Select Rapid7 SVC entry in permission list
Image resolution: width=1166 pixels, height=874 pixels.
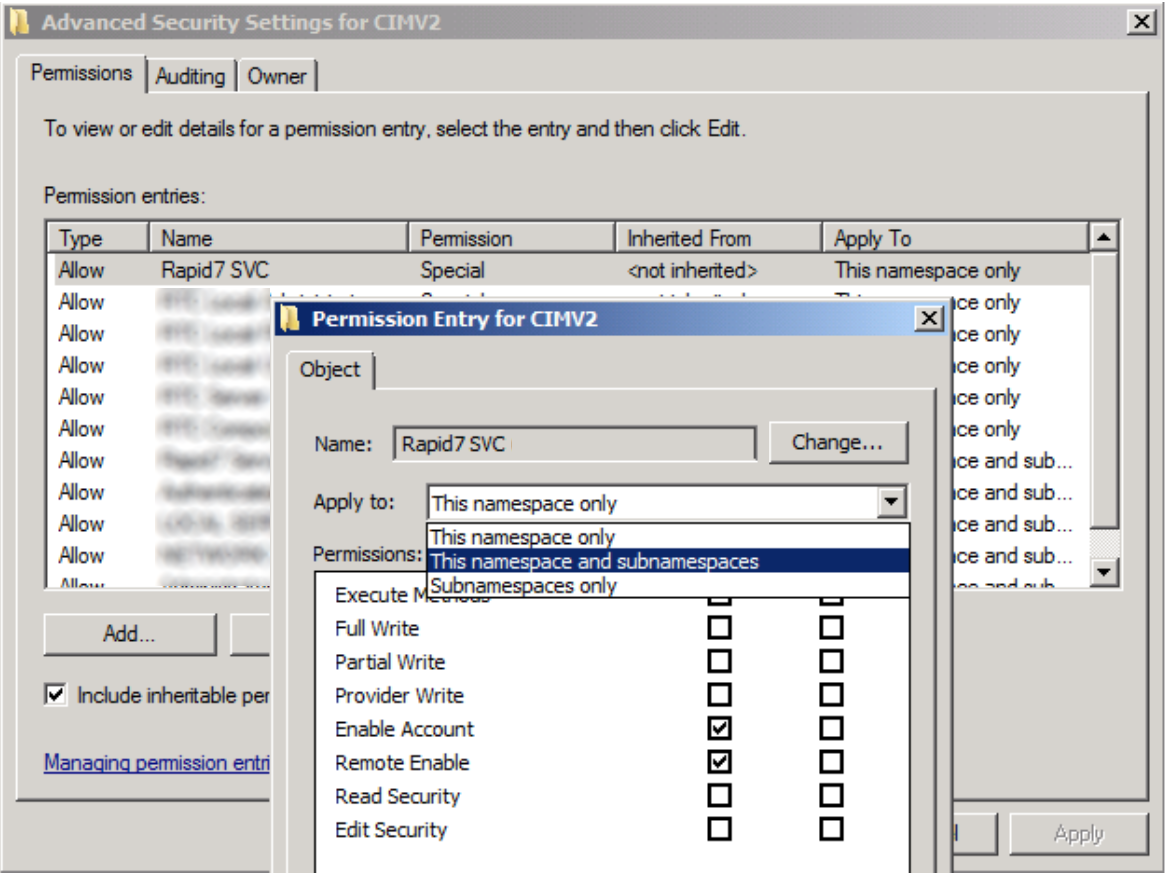click(x=571, y=270)
